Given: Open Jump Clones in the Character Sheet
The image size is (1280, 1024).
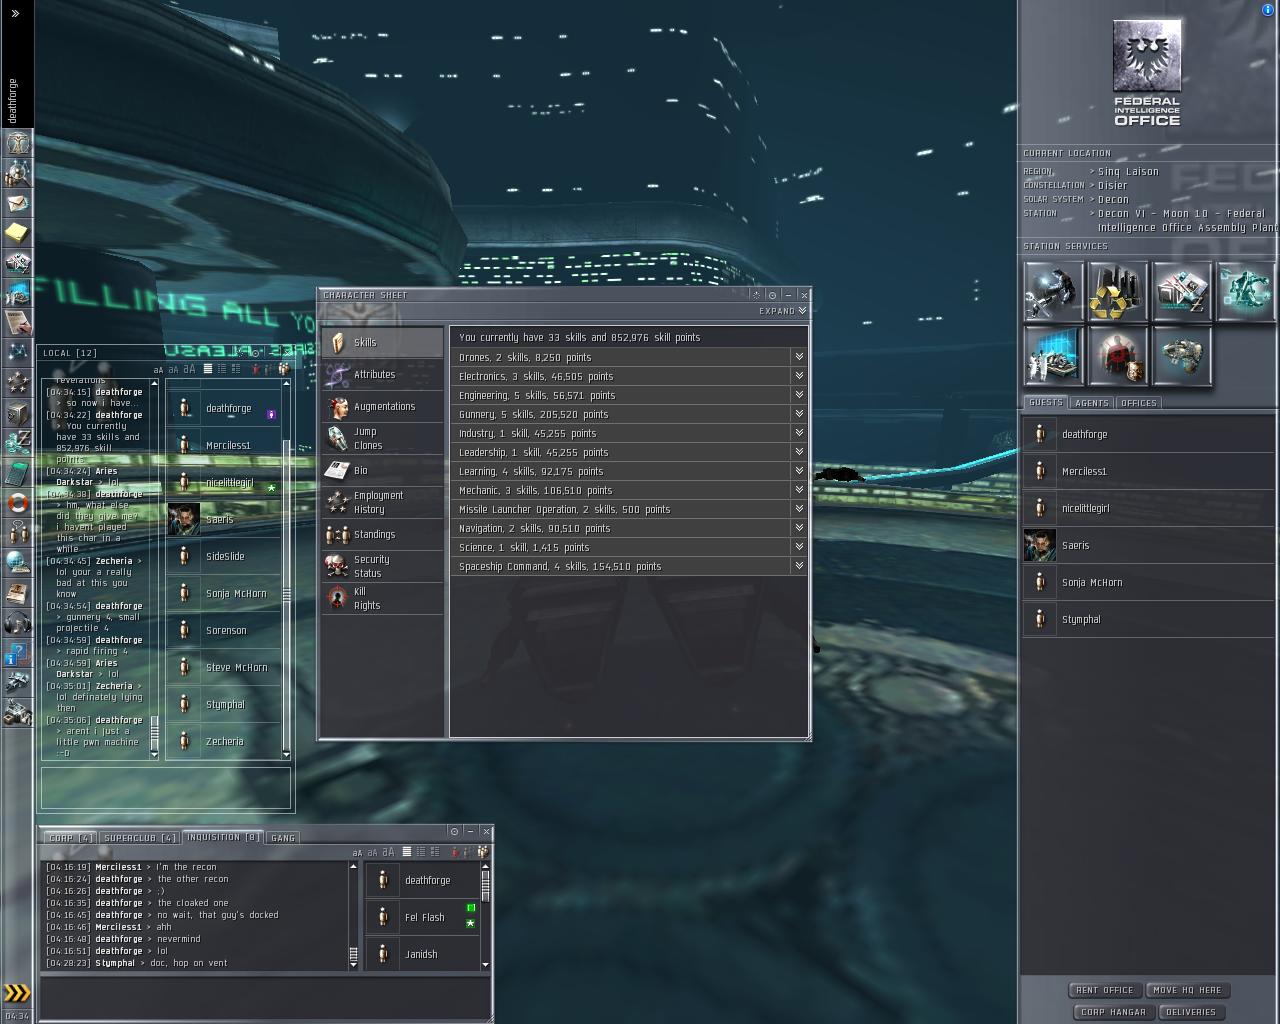Looking at the screenshot, I should 382,438.
